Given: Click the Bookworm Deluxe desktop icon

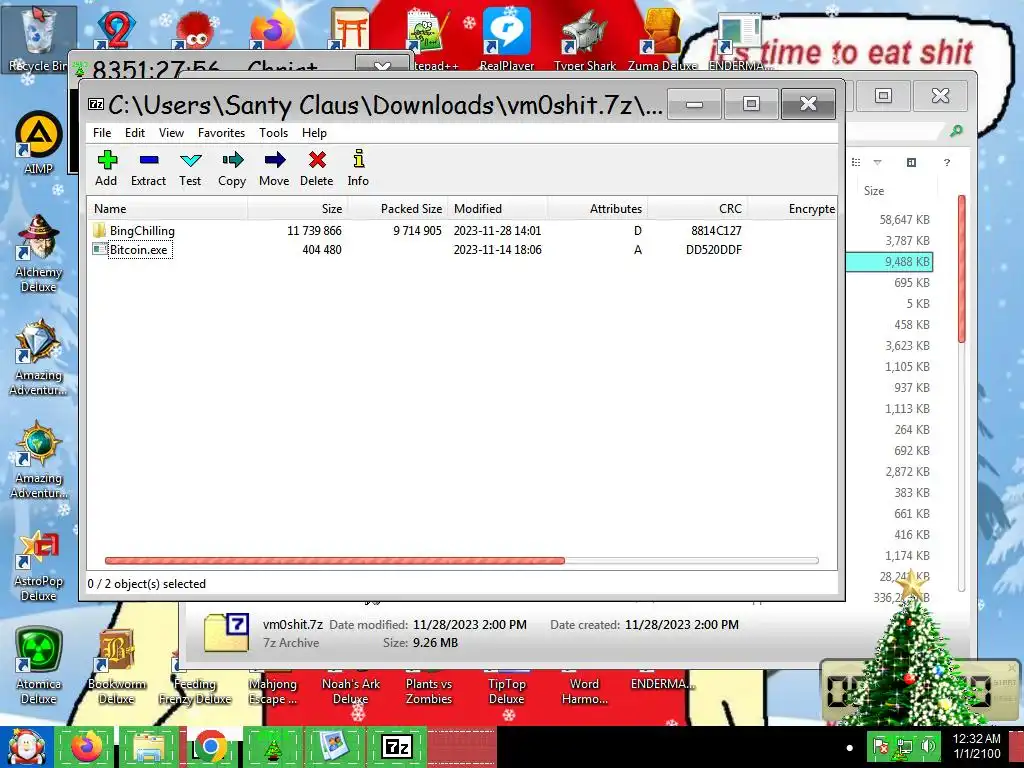Looking at the screenshot, I should (116, 666).
